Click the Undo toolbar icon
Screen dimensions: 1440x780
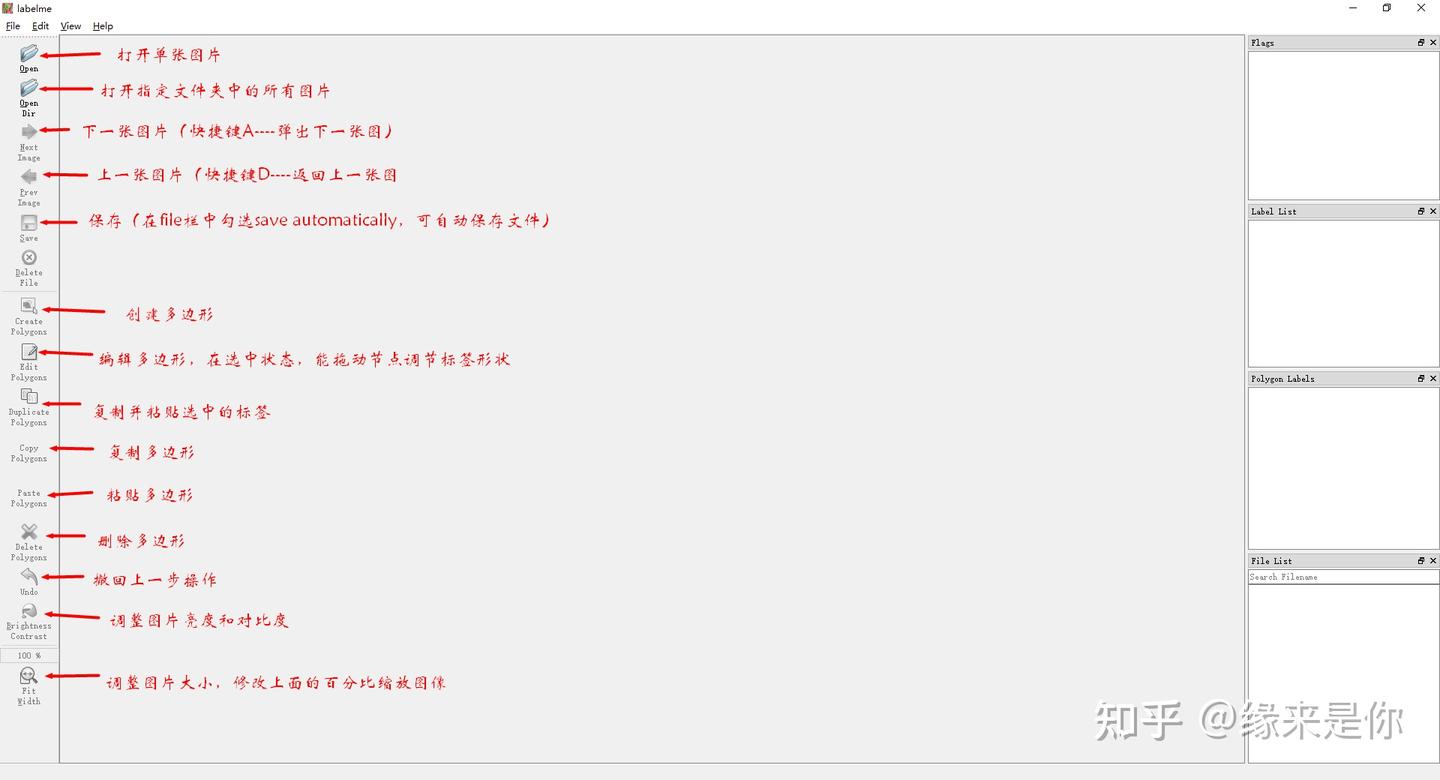pyautogui.click(x=29, y=577)
